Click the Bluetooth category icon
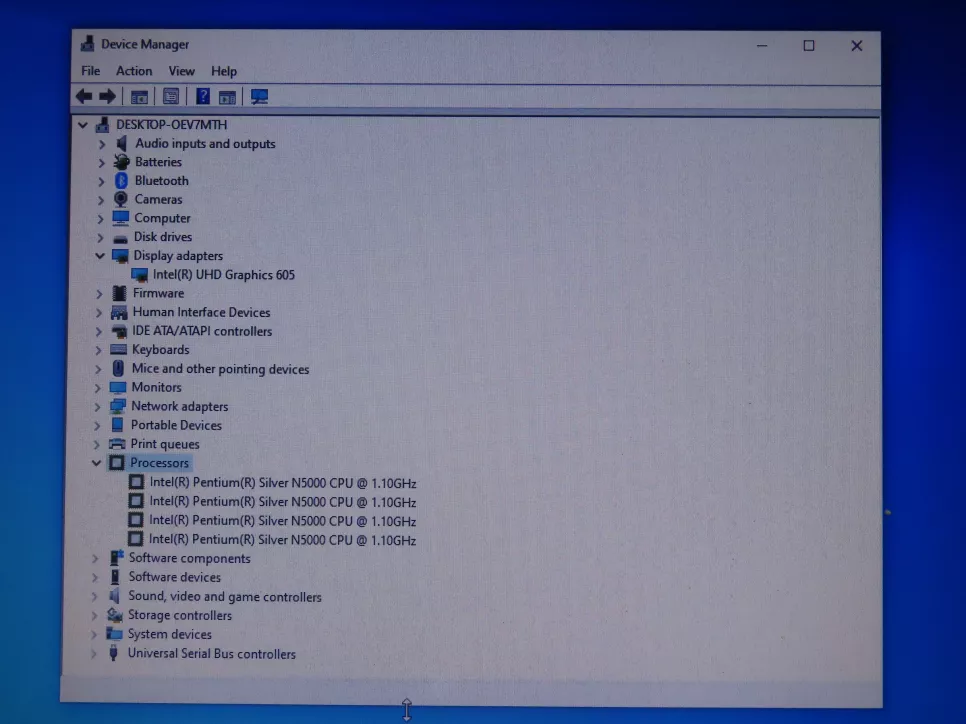Image resolution: width=966 pixels, height=724 pixels. tap(121, 181)
